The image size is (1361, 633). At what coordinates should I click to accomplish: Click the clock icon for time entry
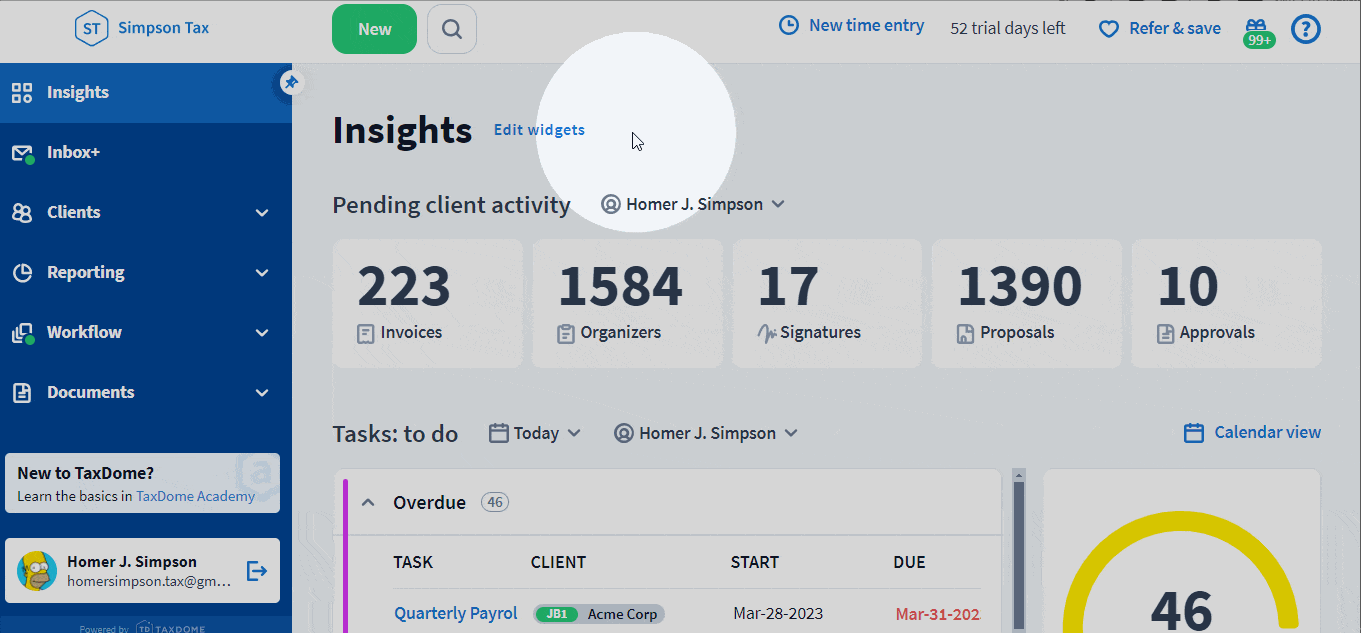[789, 26]
